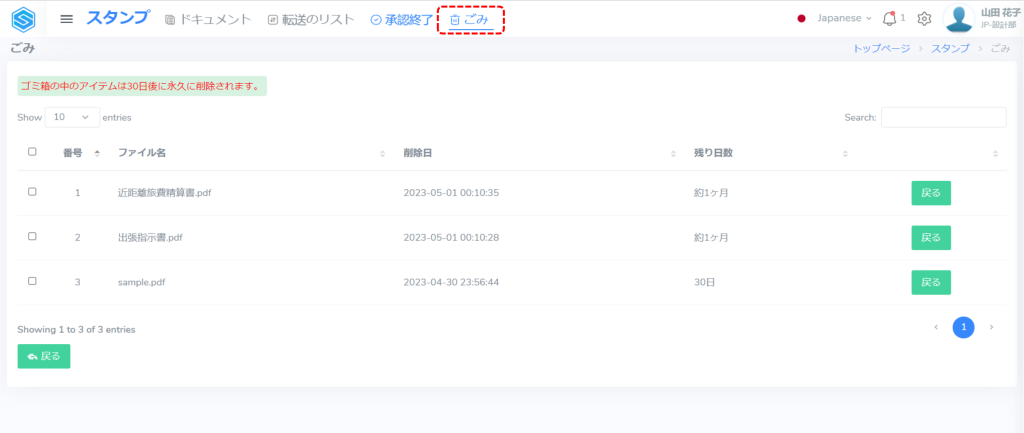Click the user profile avatar

[959, 19]
